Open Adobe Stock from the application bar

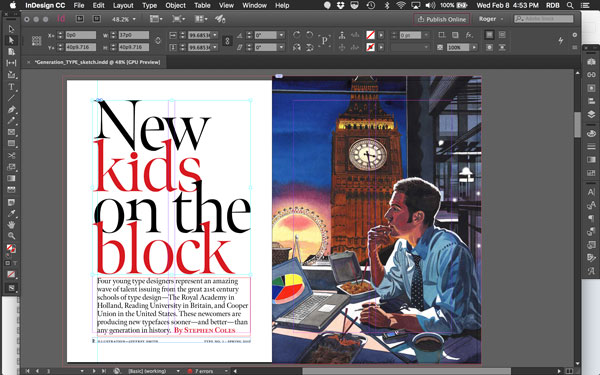96,19
